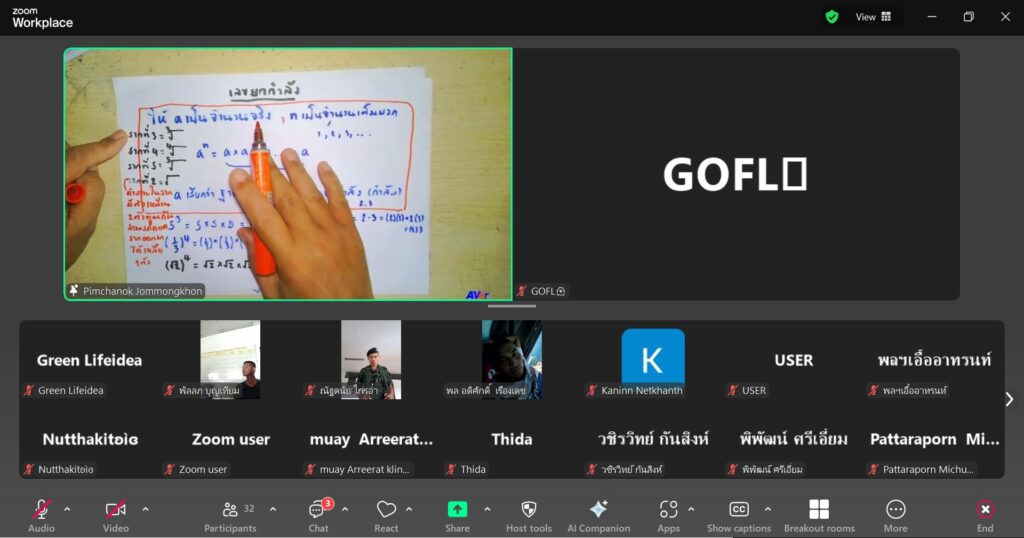This screenshot has height=538, width=1024.
Task: Select the พิพัฒน์ ศรีเอี่ยม participant tile
Action: (x=793, y=439)
